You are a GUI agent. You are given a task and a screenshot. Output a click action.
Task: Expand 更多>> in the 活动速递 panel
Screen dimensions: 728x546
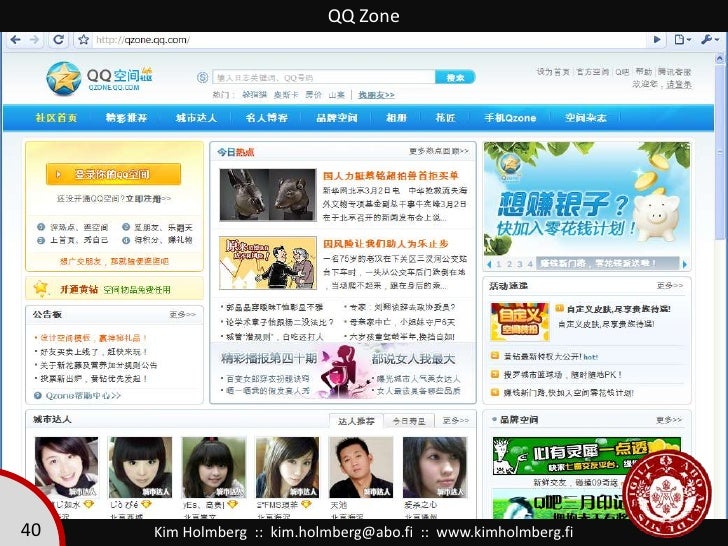click(x=670, y=286)
